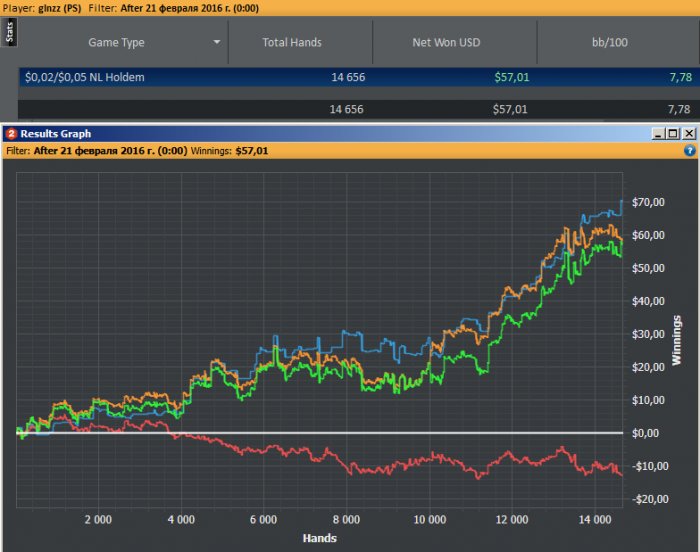Select the $0,02/$0,05 NL Holdem row
700x552 pixels.
pyautogui.click(x=359, y=77)
